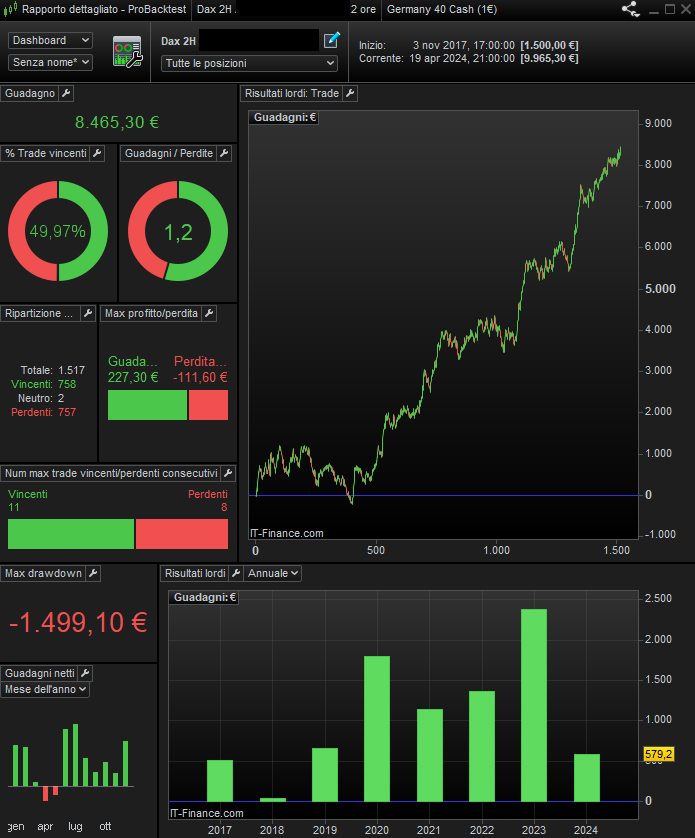Click the redacted Dax 2H name field
Image resolution: width=695 pixels, height=838 pixels.
coord(259,41)
